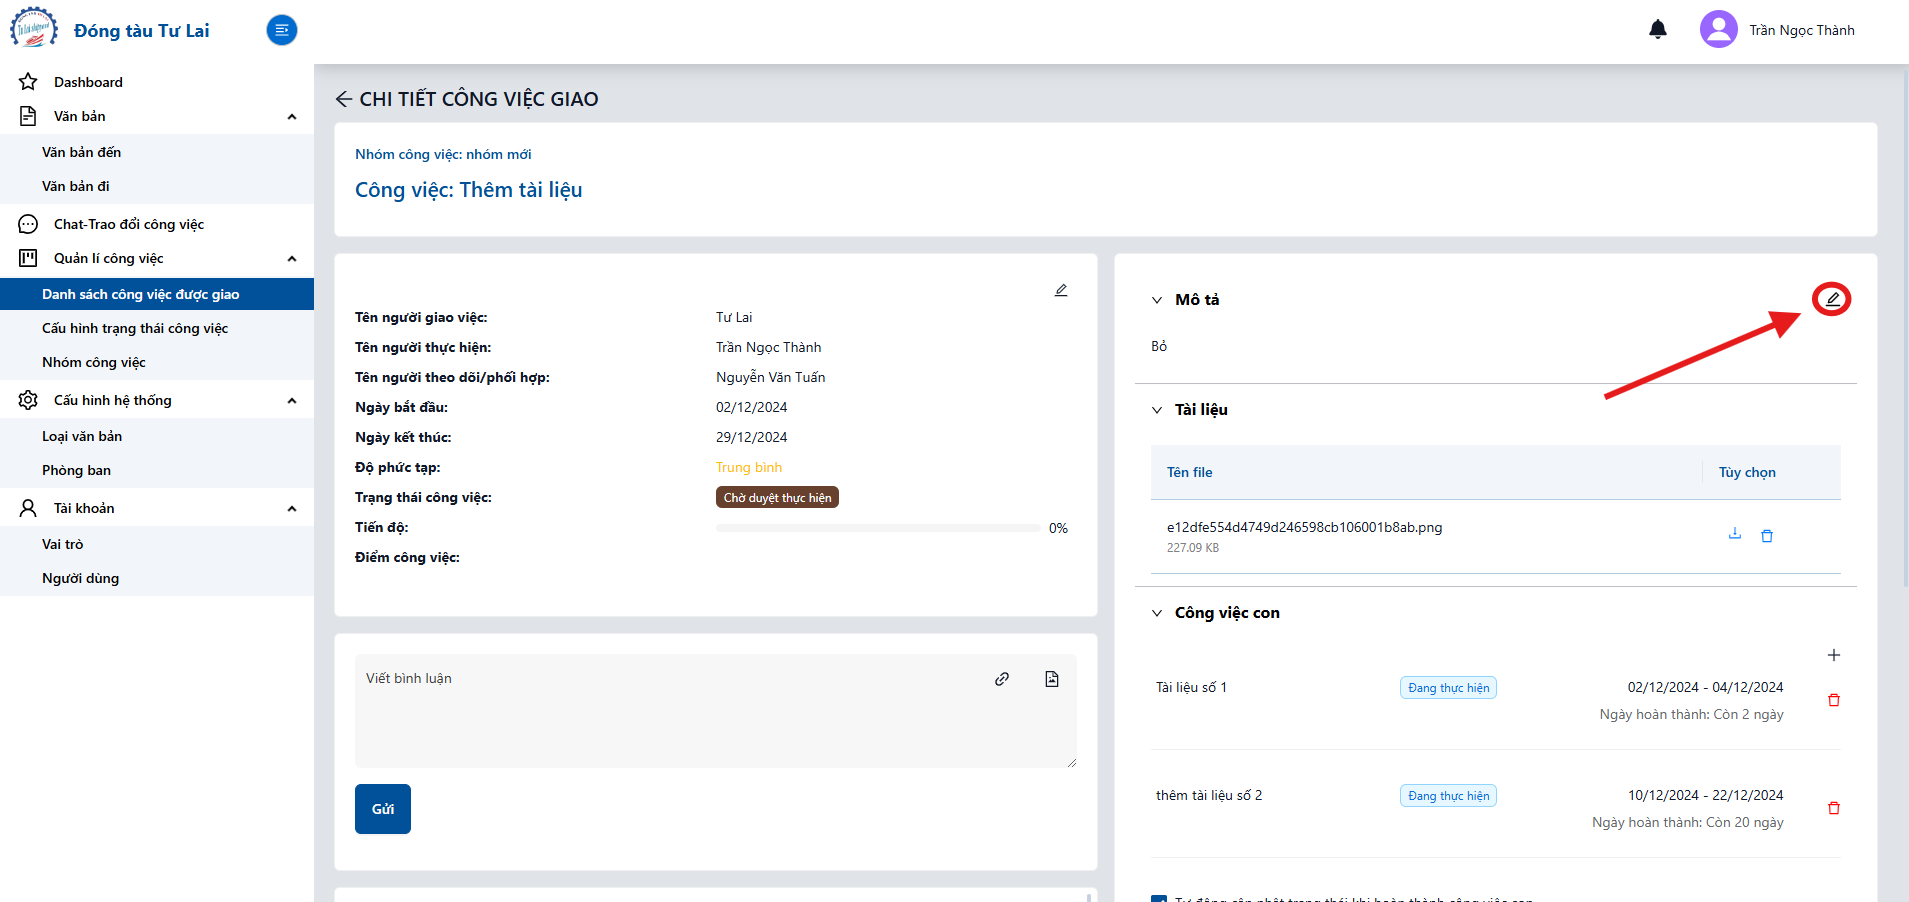This screenshot has height=902, width=1909.
Task: Click the Tùy chọn column header
Action: pyautogui.click(x=1747, y=472)
